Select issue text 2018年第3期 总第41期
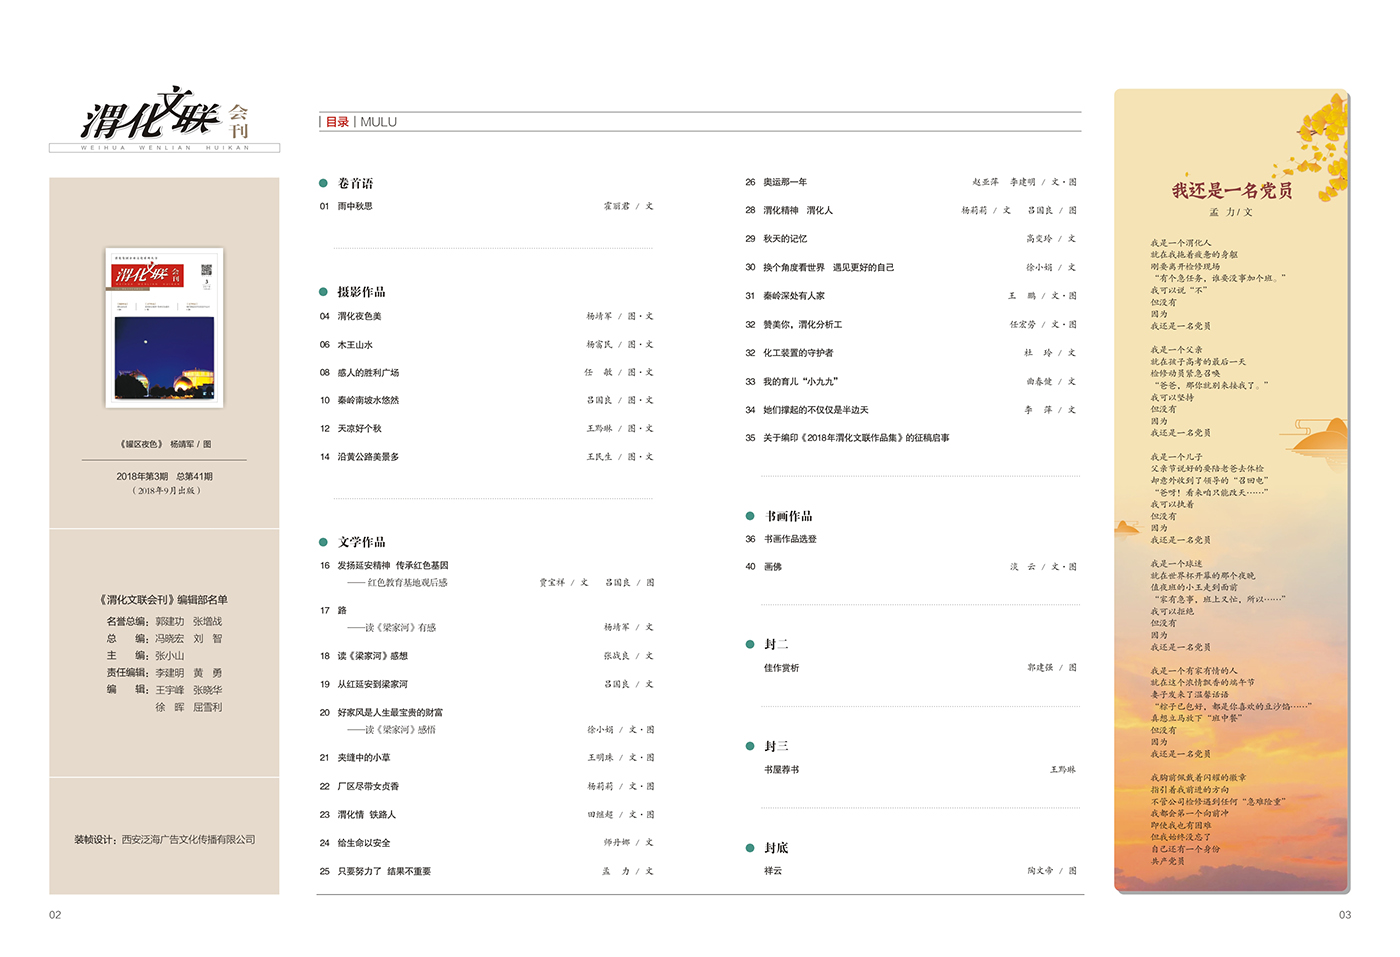The width and height of the screenshot is (1400, 957). coord(164,476)
